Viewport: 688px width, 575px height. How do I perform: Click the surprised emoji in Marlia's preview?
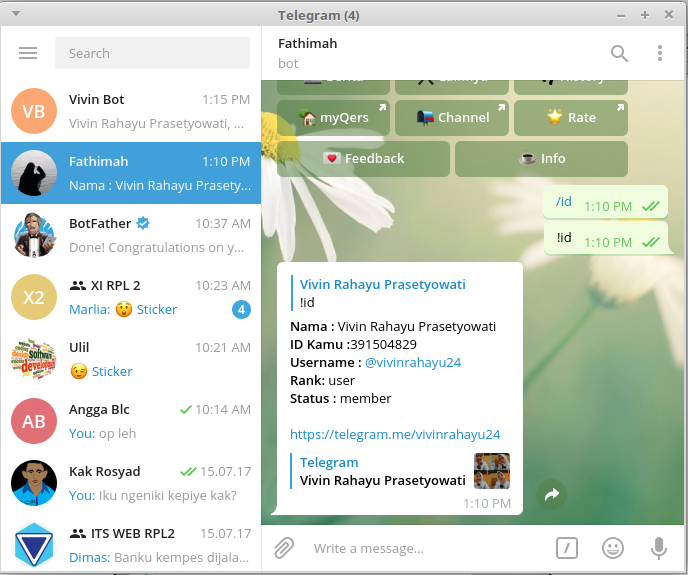click(x=124, y=310)
